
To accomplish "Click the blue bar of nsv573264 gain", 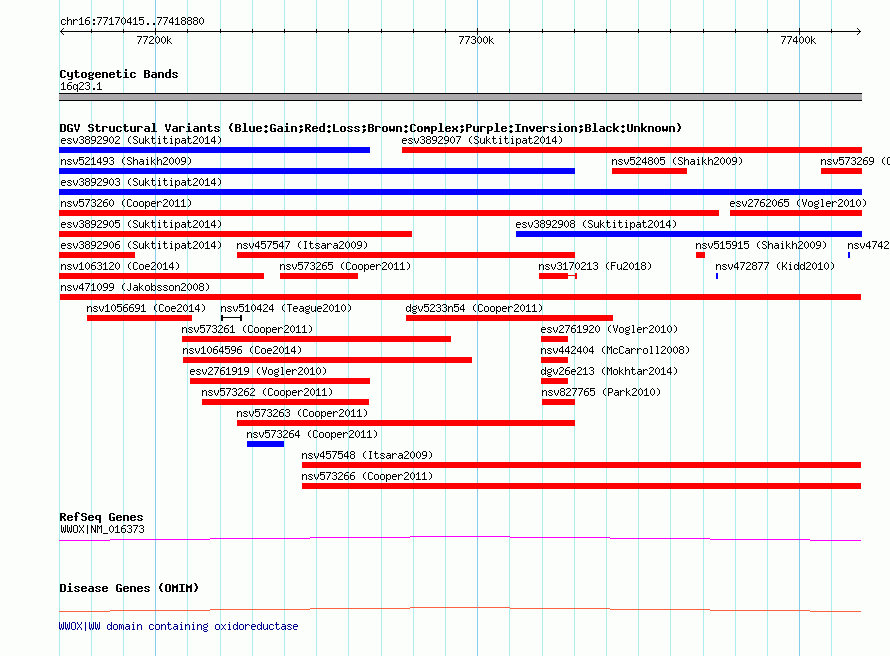I will click(265, 444).
